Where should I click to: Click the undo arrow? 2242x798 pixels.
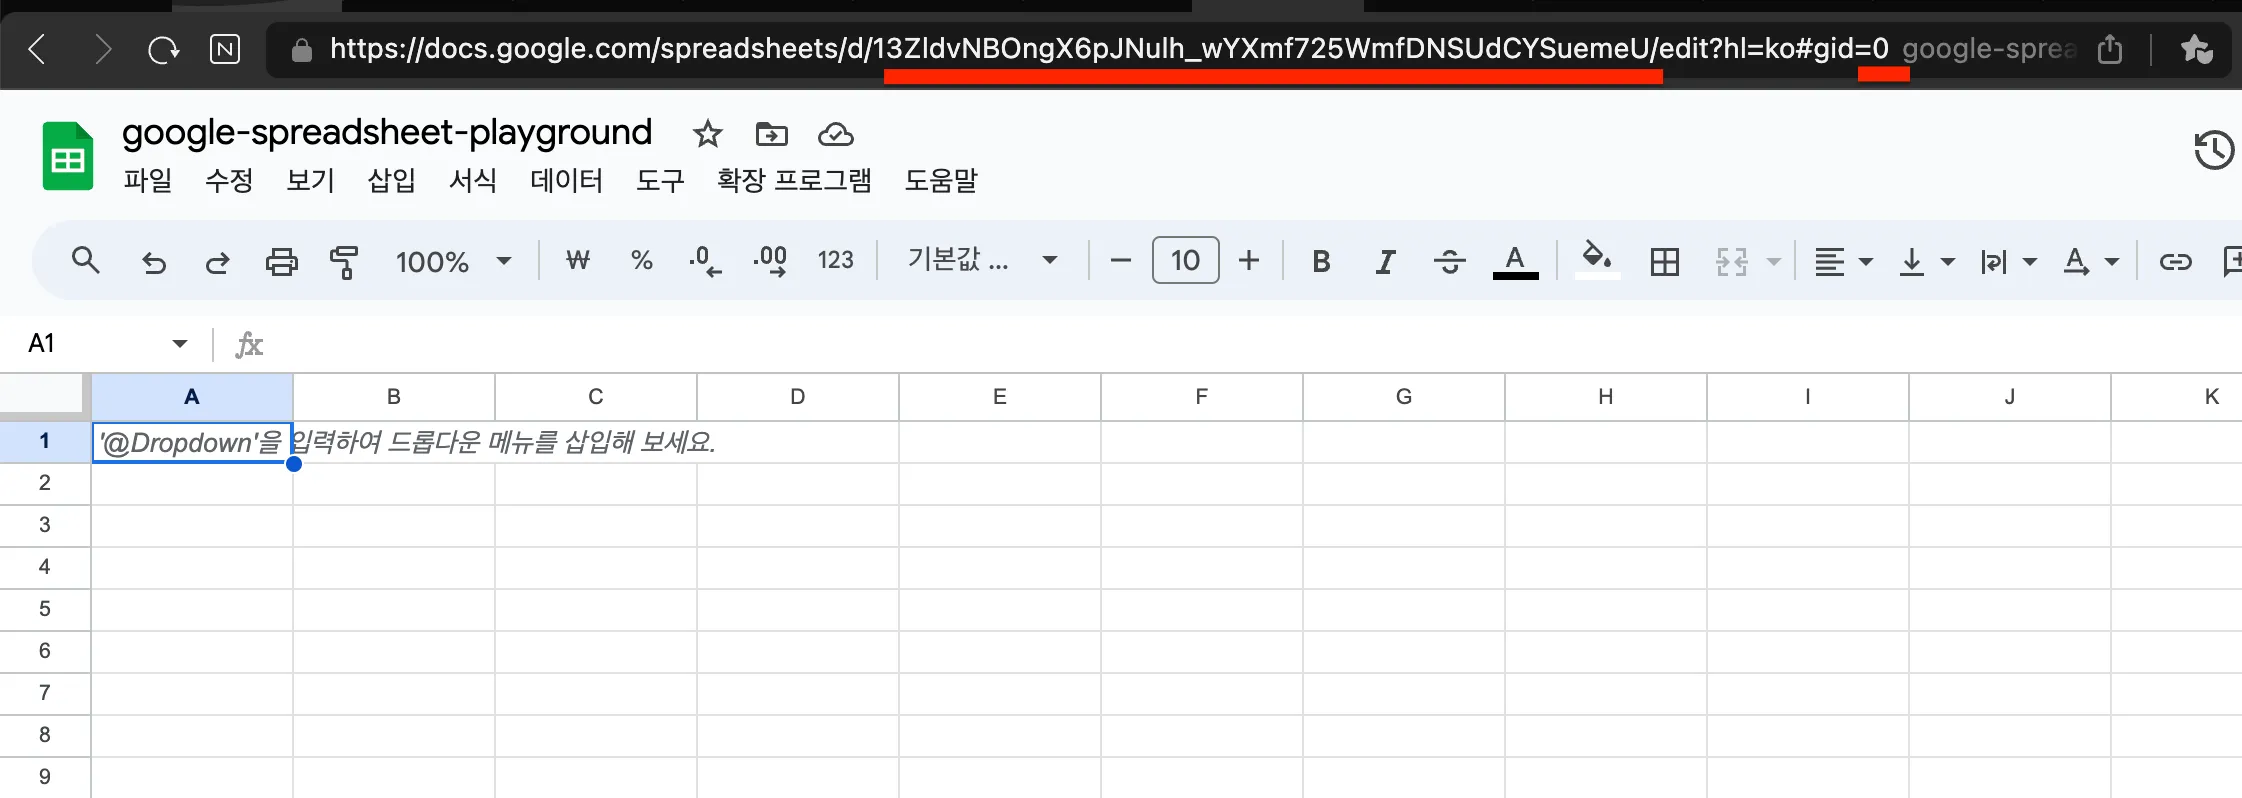click(153, 262)
